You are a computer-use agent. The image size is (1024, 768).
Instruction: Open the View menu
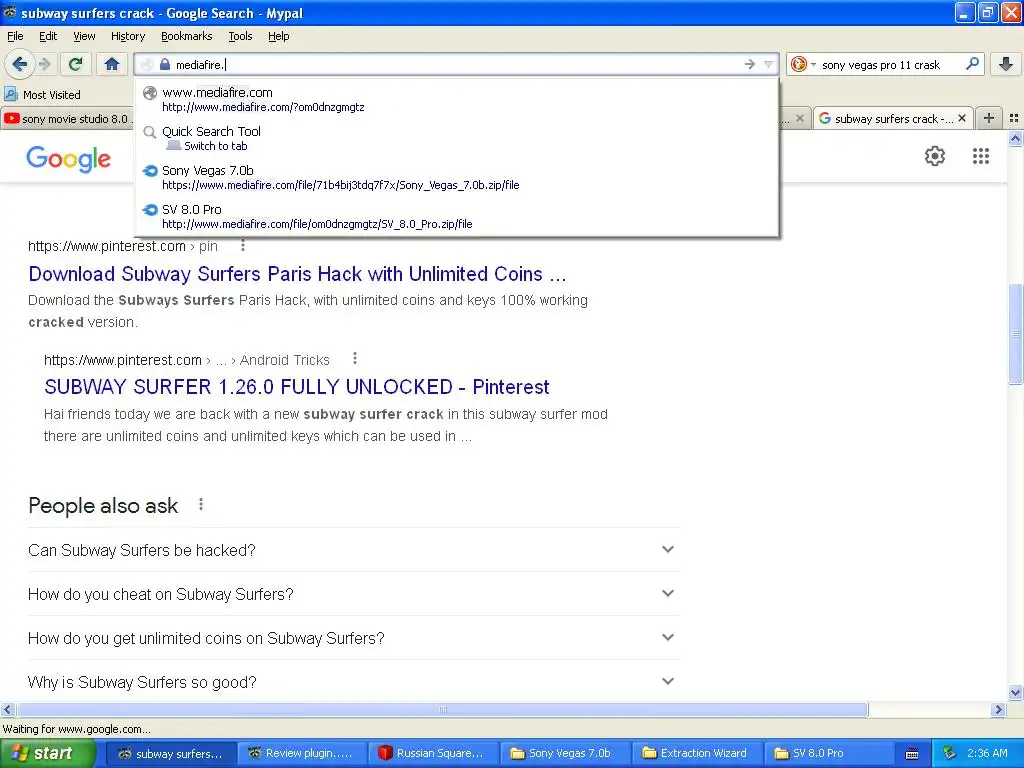click(84, 36)
